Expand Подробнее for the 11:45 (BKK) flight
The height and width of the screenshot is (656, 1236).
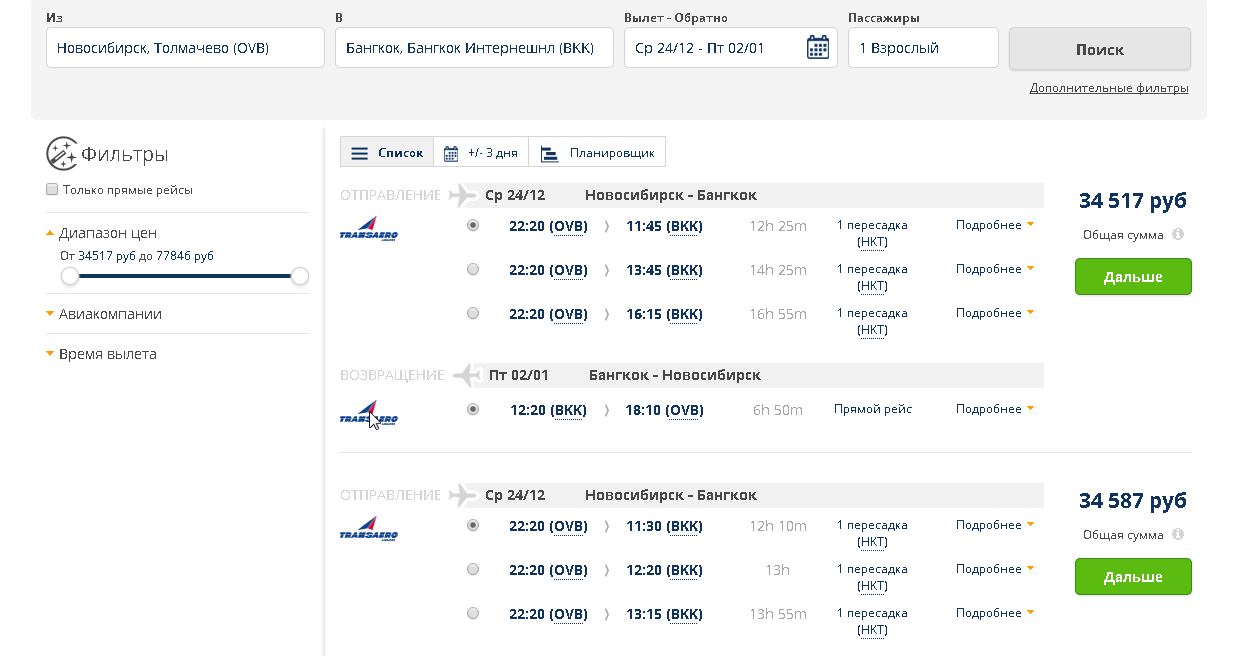tap(994, 225)
